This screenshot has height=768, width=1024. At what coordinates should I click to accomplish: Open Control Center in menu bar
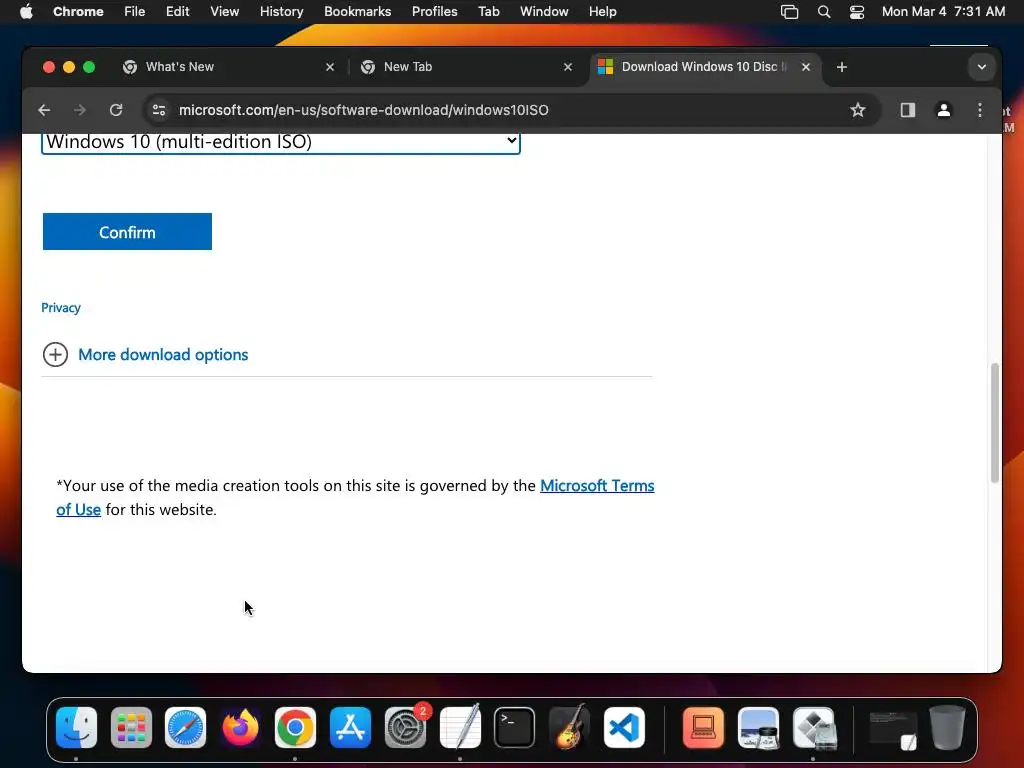point(857,12)
